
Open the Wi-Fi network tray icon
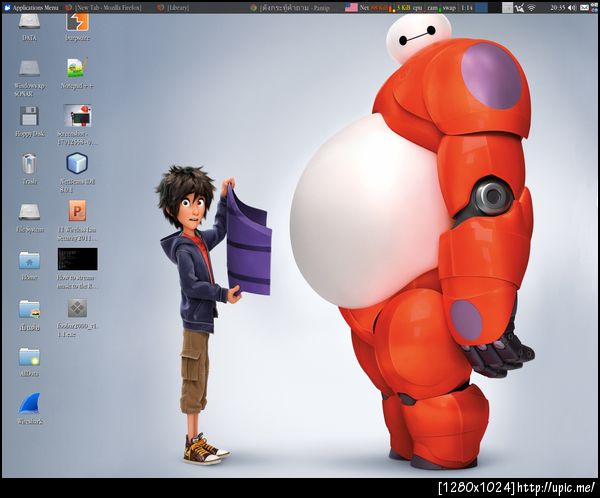[531, 8]
